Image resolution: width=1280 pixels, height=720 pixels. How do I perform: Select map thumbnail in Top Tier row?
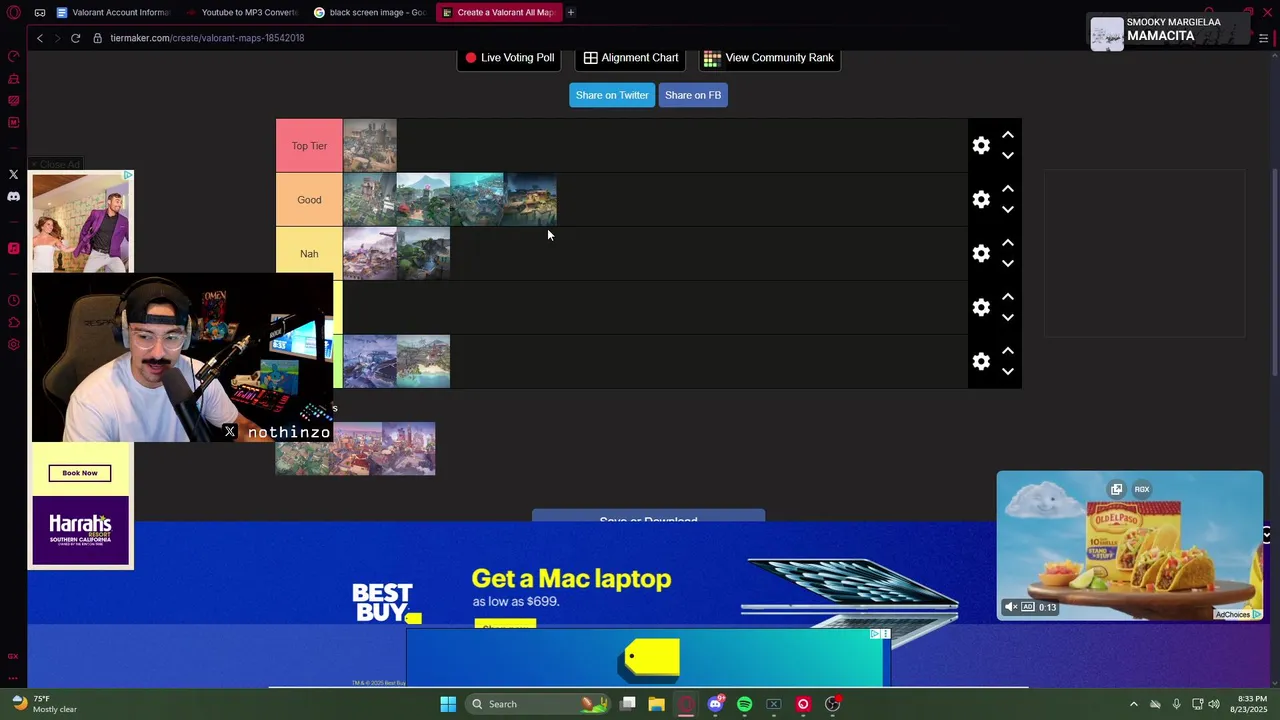pyautogui.click(x=370, y=146)
